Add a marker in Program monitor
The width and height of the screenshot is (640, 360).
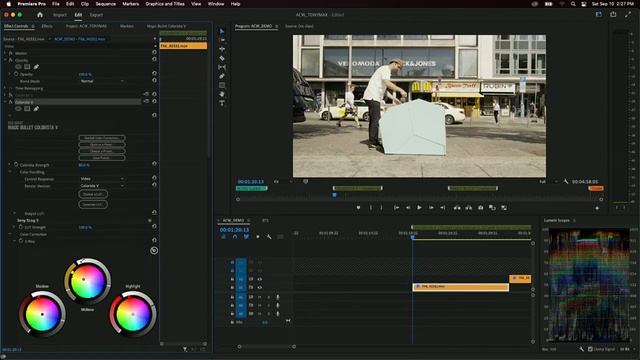point(358,208)
